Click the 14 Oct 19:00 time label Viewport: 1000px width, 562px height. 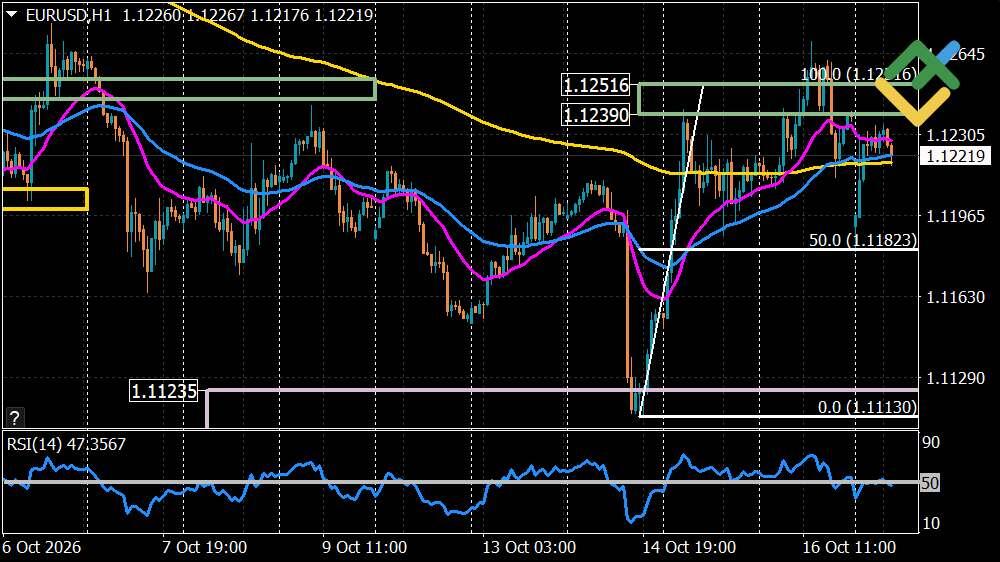click(x=689, y=547)
